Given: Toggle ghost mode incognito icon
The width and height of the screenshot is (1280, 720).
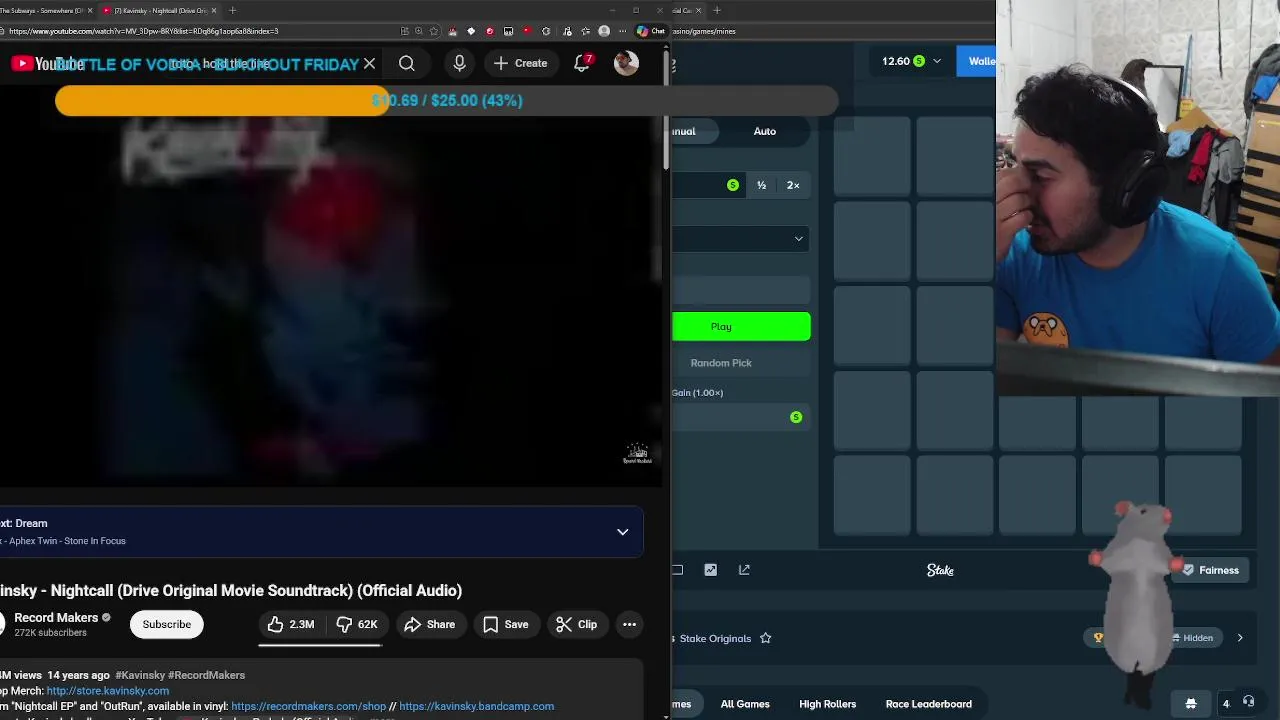Looking at the screenshot, I should click(1191, 704).
